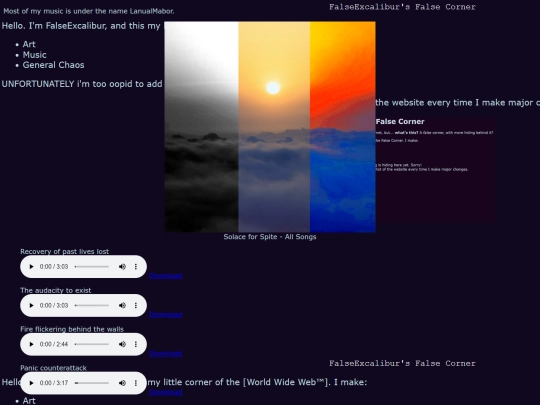Download Fire flickering behind the walls
540x405 pixels.
[166, 354]
